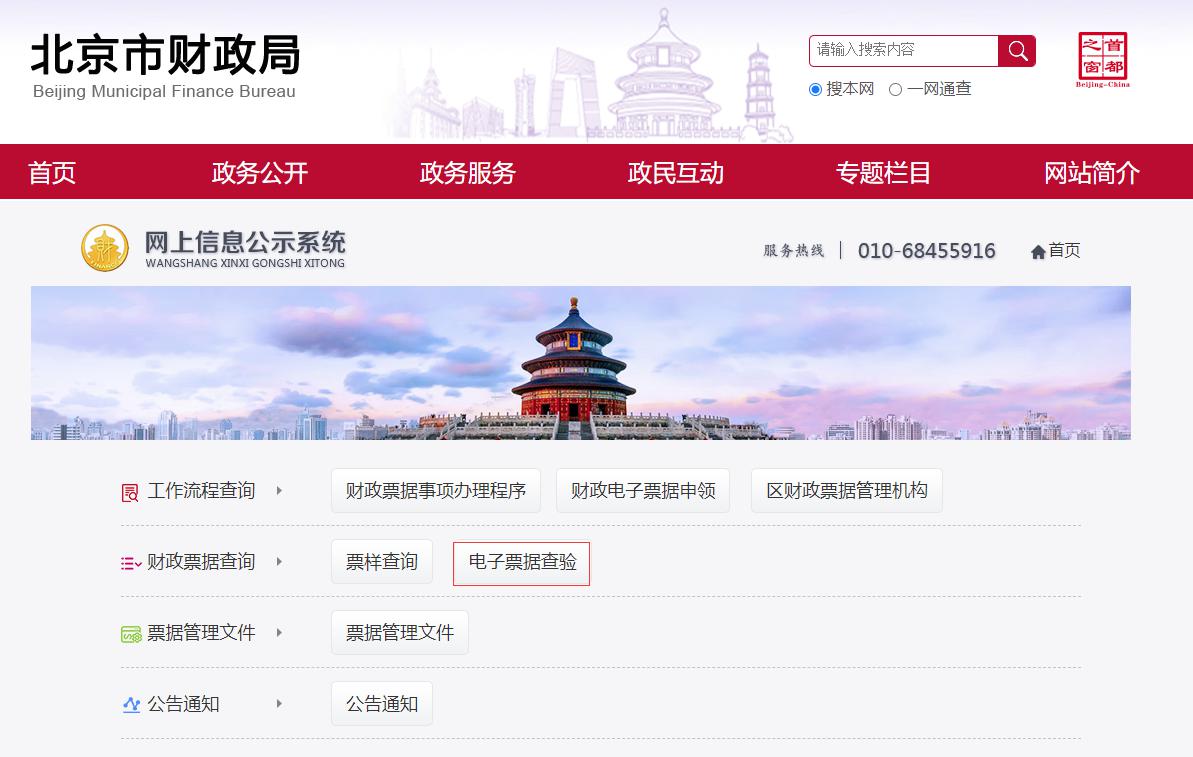Click the 工作流程查询 document search icon
This screenshot has height=757, width=1193.
pyautogui.click(x=130, y=492)
